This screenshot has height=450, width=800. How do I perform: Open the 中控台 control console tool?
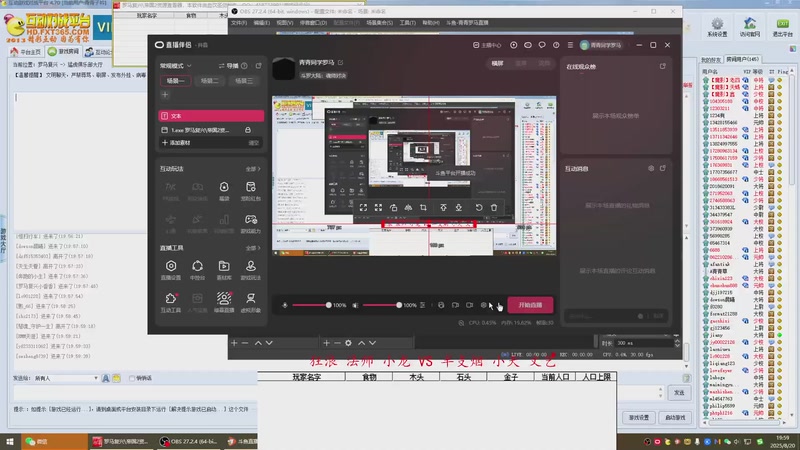coord(197,269)
